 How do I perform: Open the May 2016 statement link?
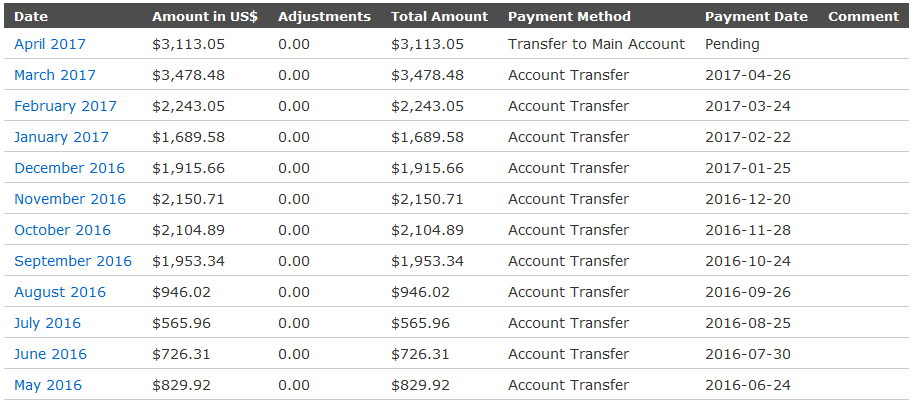48,385
